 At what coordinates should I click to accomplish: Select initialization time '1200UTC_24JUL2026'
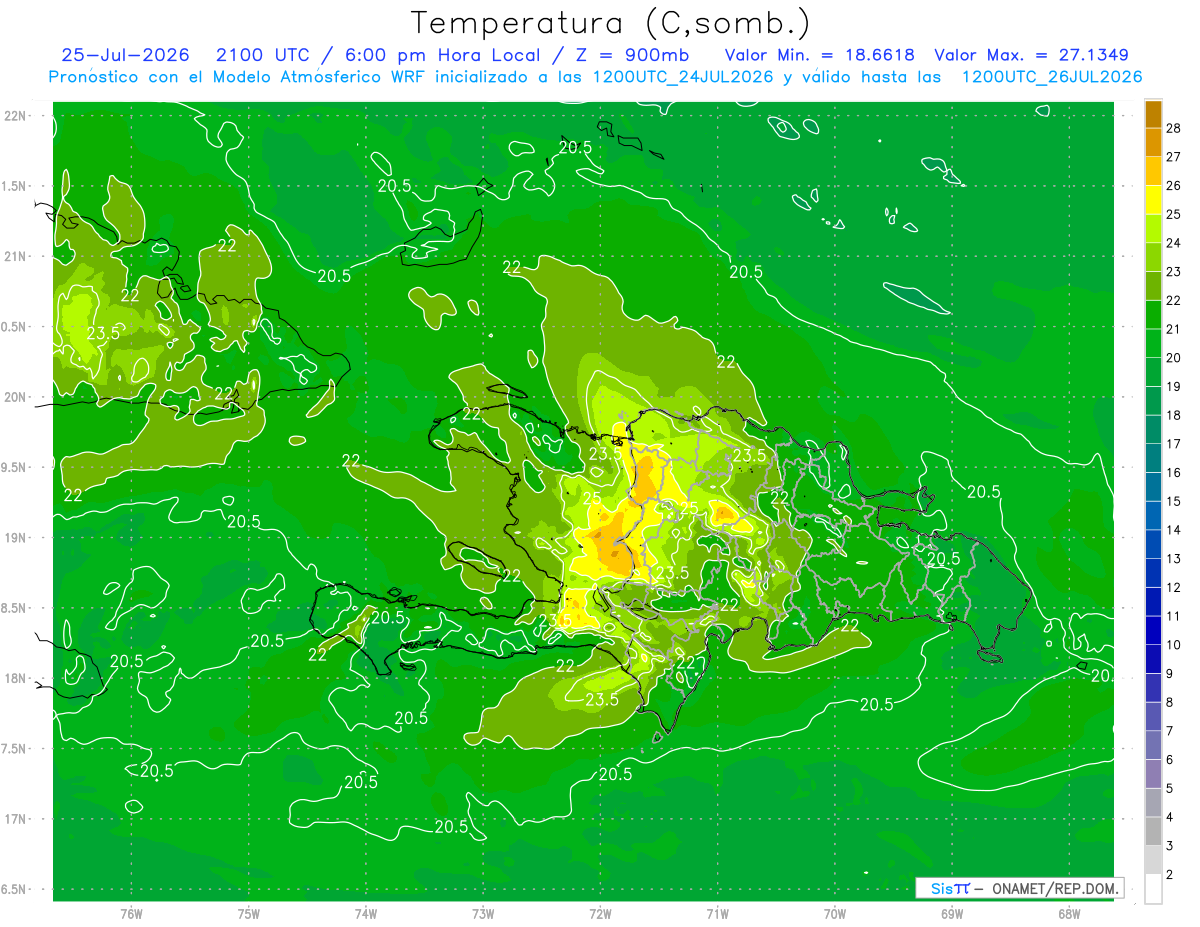coord(683,77)
